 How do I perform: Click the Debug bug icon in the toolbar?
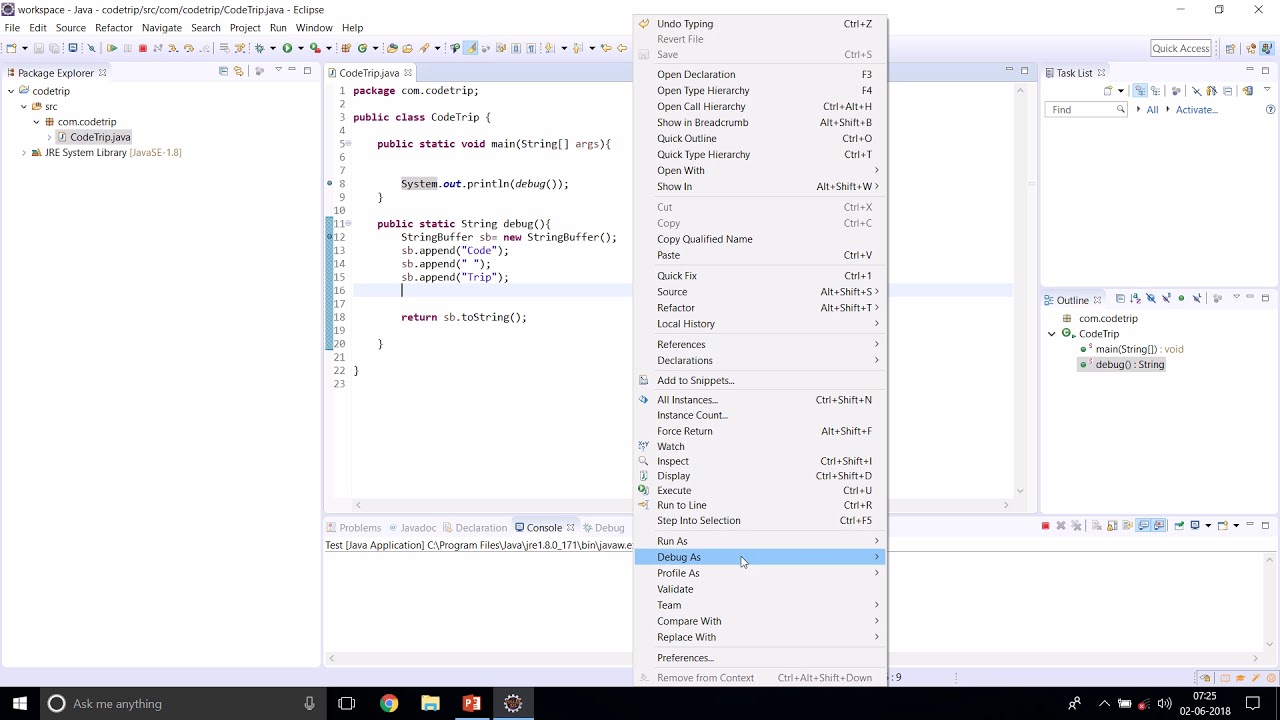[x=259, y=48]
